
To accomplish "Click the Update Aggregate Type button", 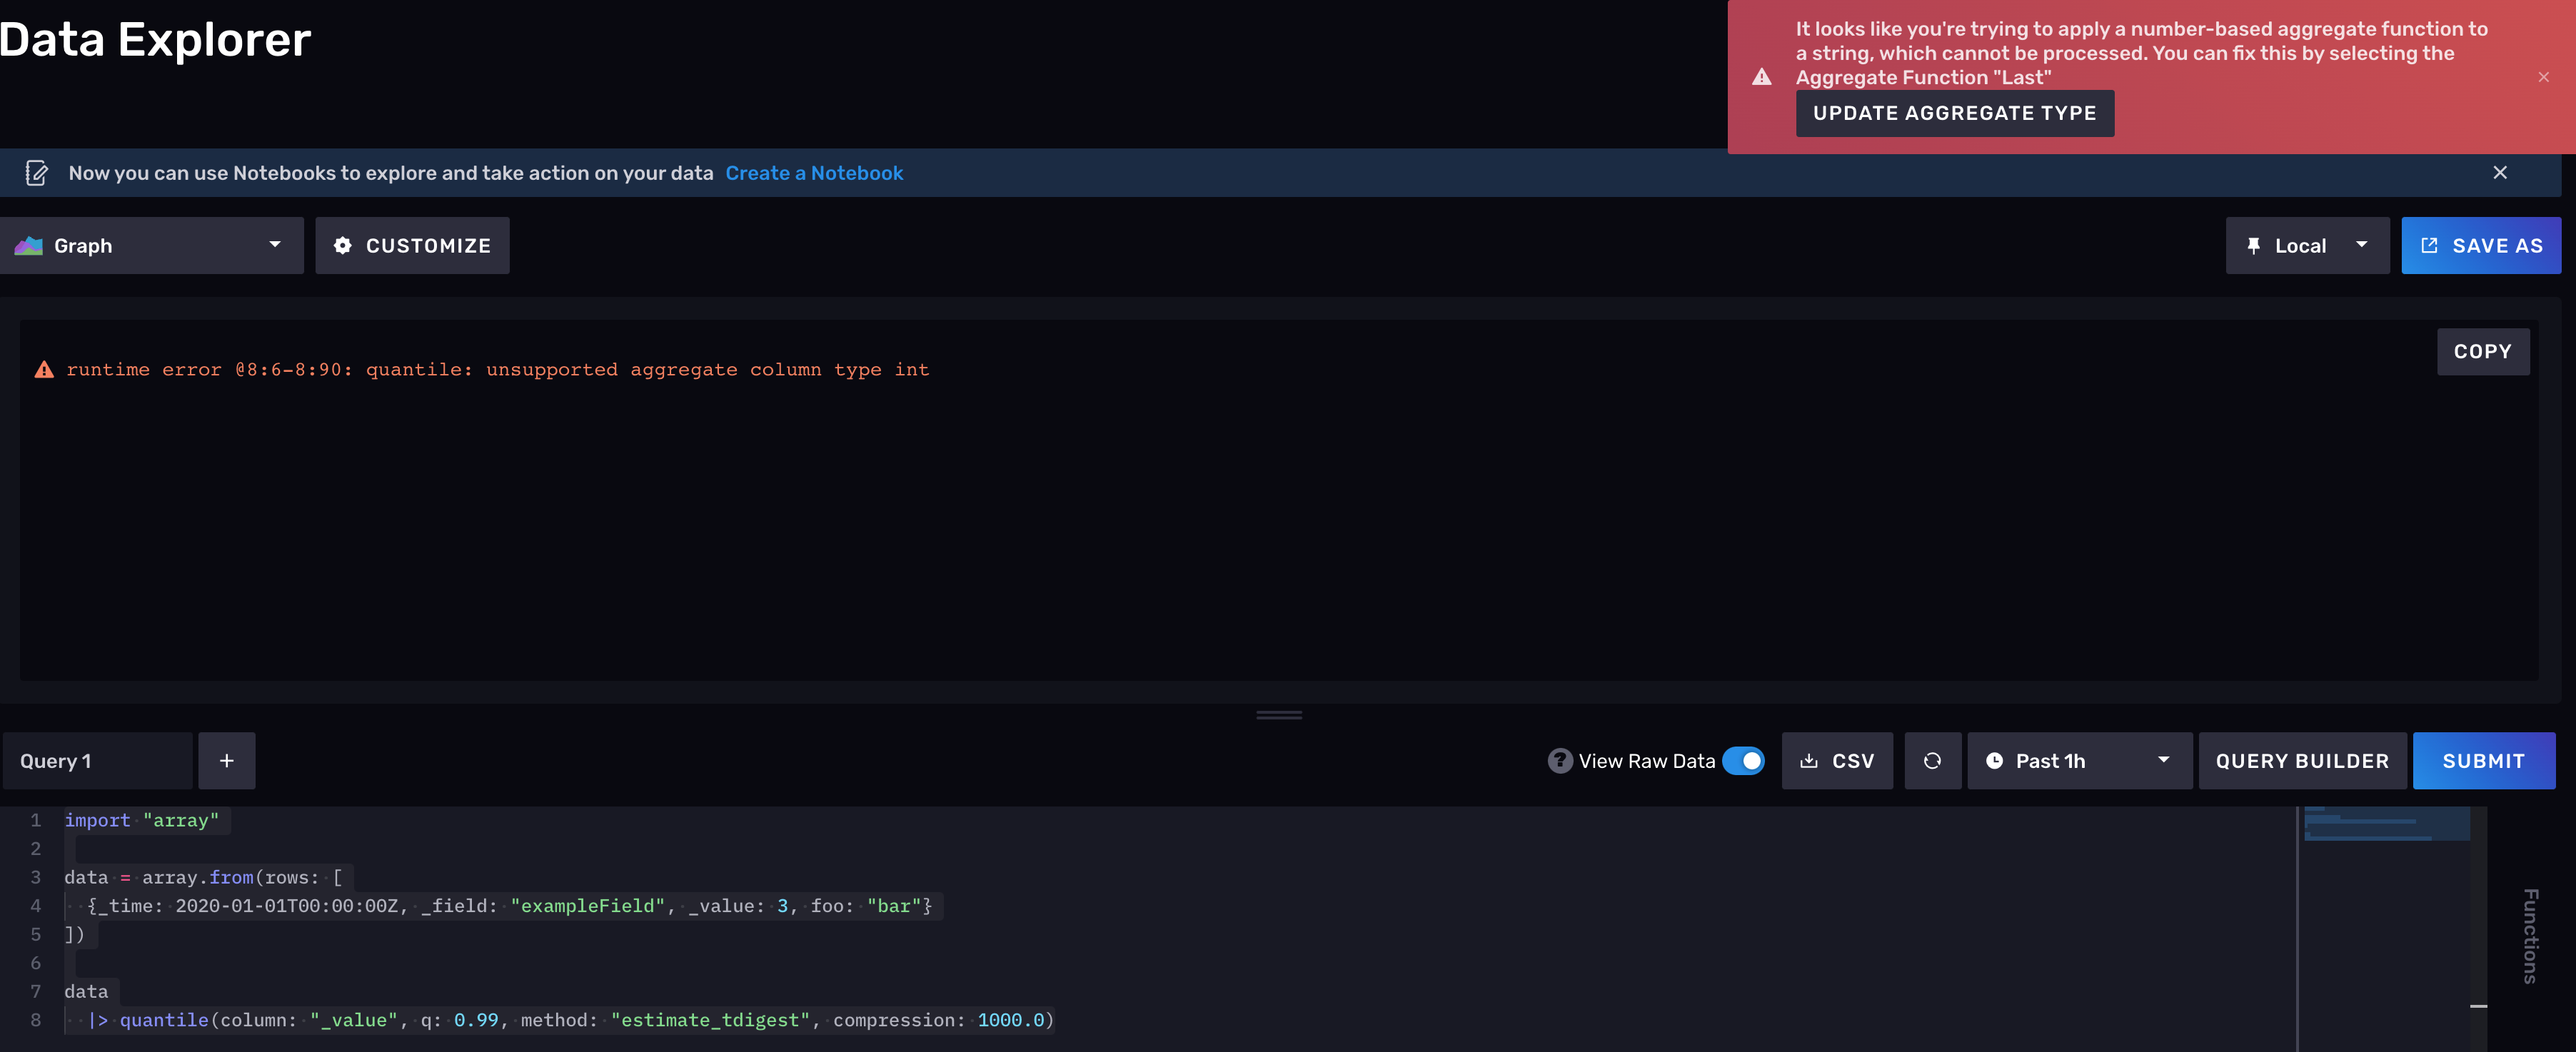I will (x=1954, y=113).
